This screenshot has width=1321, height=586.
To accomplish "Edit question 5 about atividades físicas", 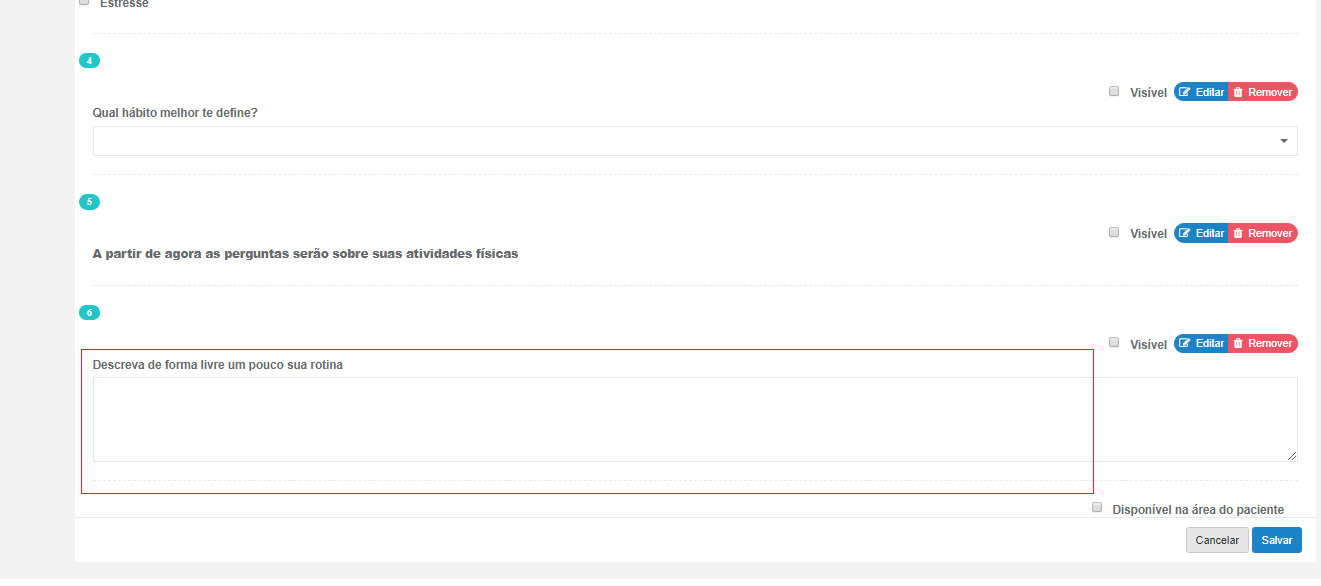I will click(x=1201, y=233).
